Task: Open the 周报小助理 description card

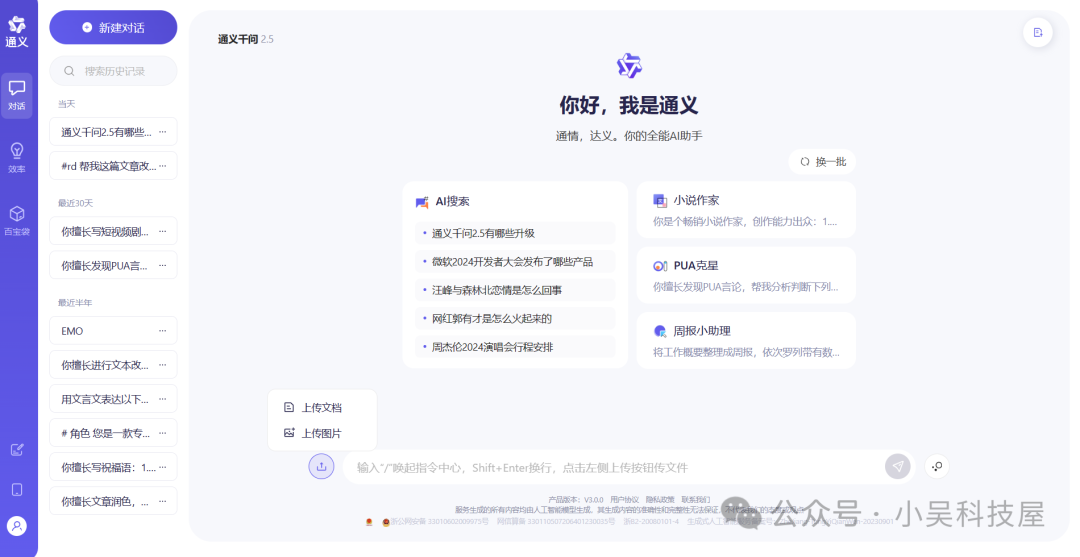Action: point(746,341)
